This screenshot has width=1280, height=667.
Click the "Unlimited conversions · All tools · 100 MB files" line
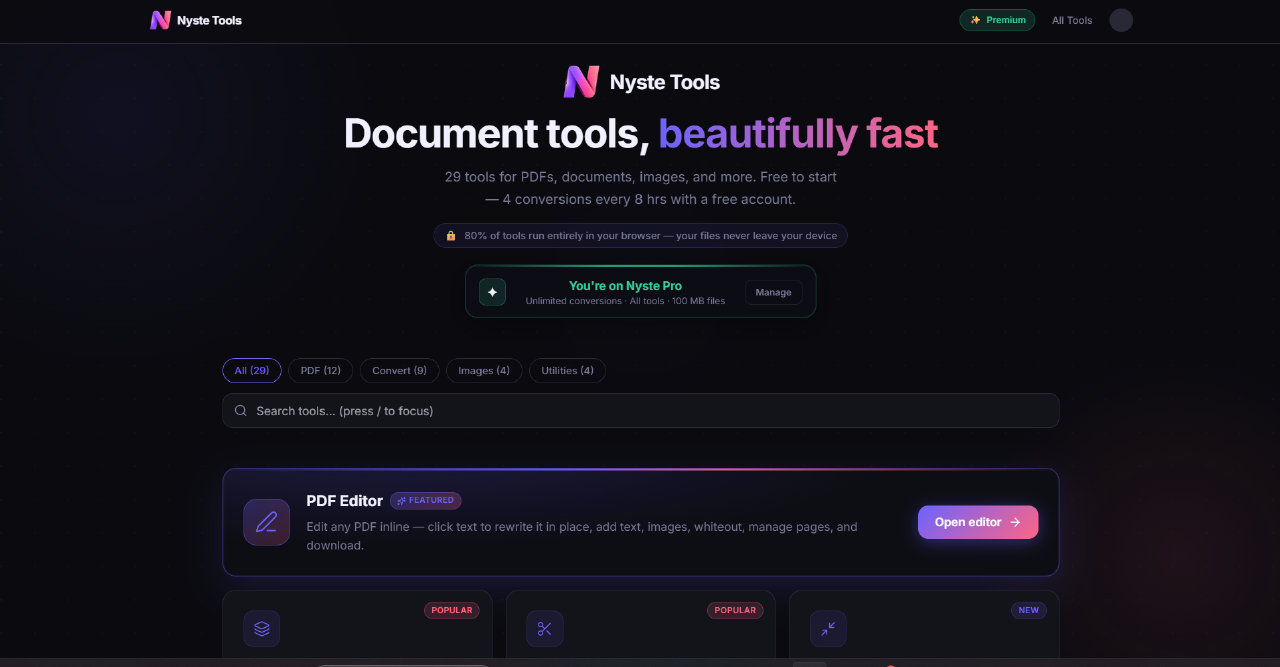(625, 301)
